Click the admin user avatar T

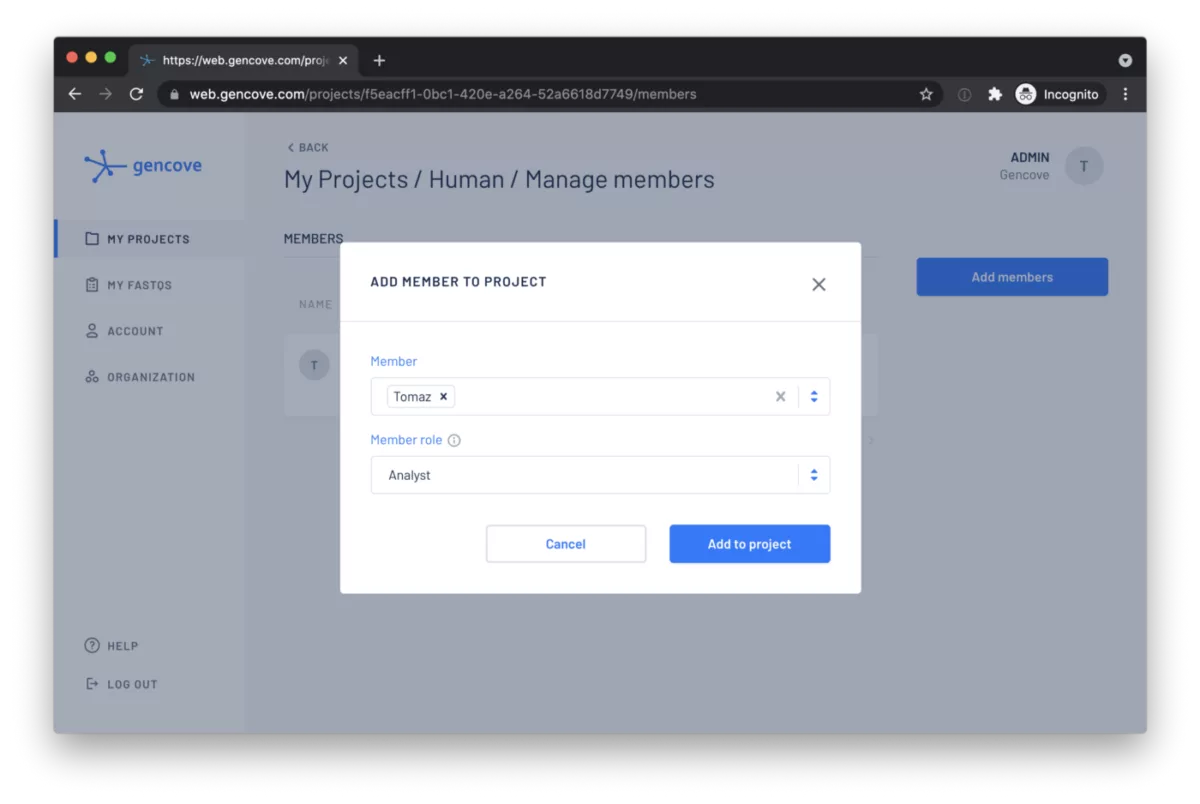pyautogui.click(x=1083, y=166)
